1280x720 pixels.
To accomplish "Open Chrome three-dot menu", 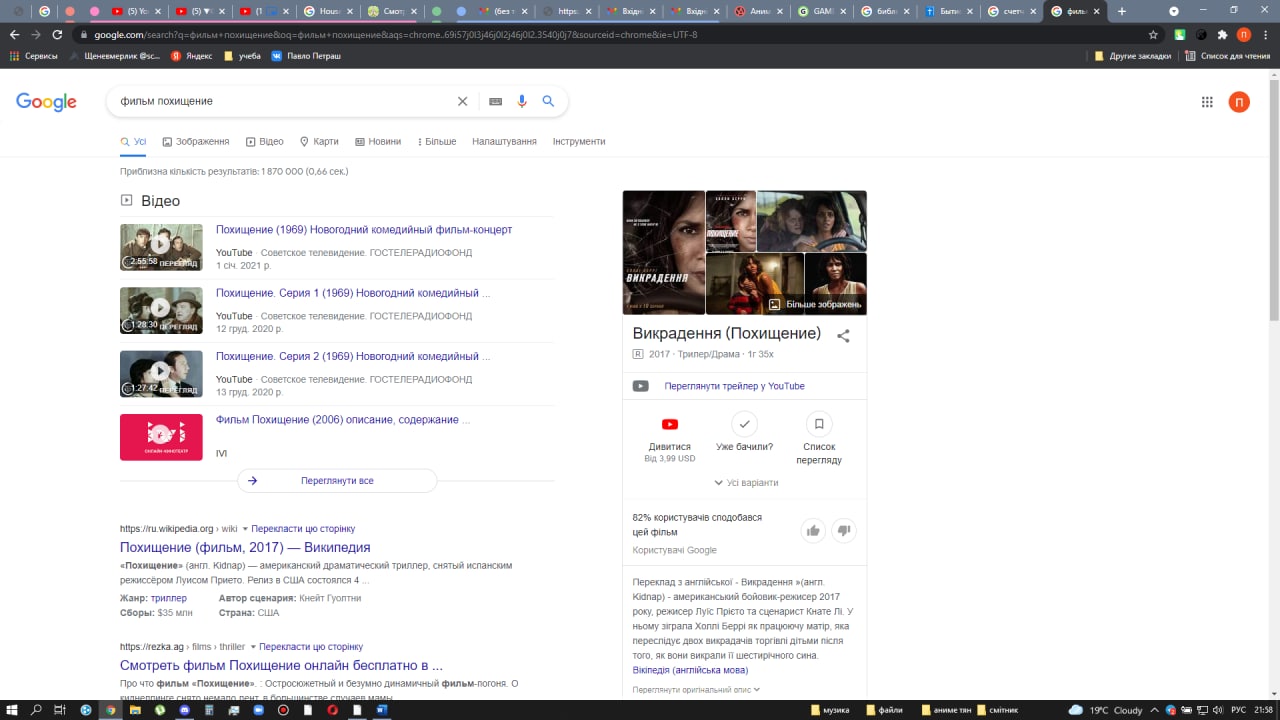I will pyautogui.click(x=1265, y=34).
